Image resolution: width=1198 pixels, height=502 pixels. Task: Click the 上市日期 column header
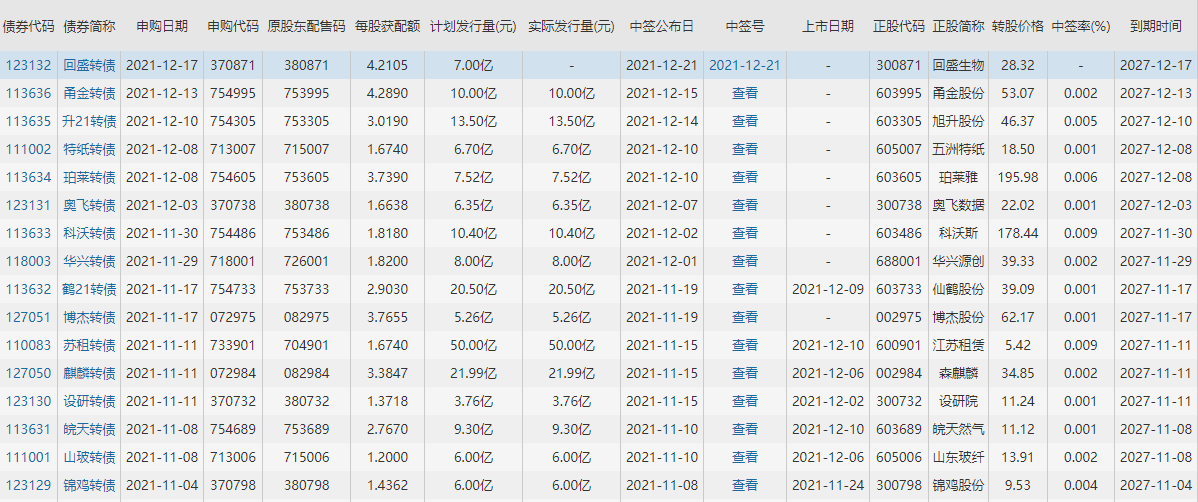coord(828,26)
